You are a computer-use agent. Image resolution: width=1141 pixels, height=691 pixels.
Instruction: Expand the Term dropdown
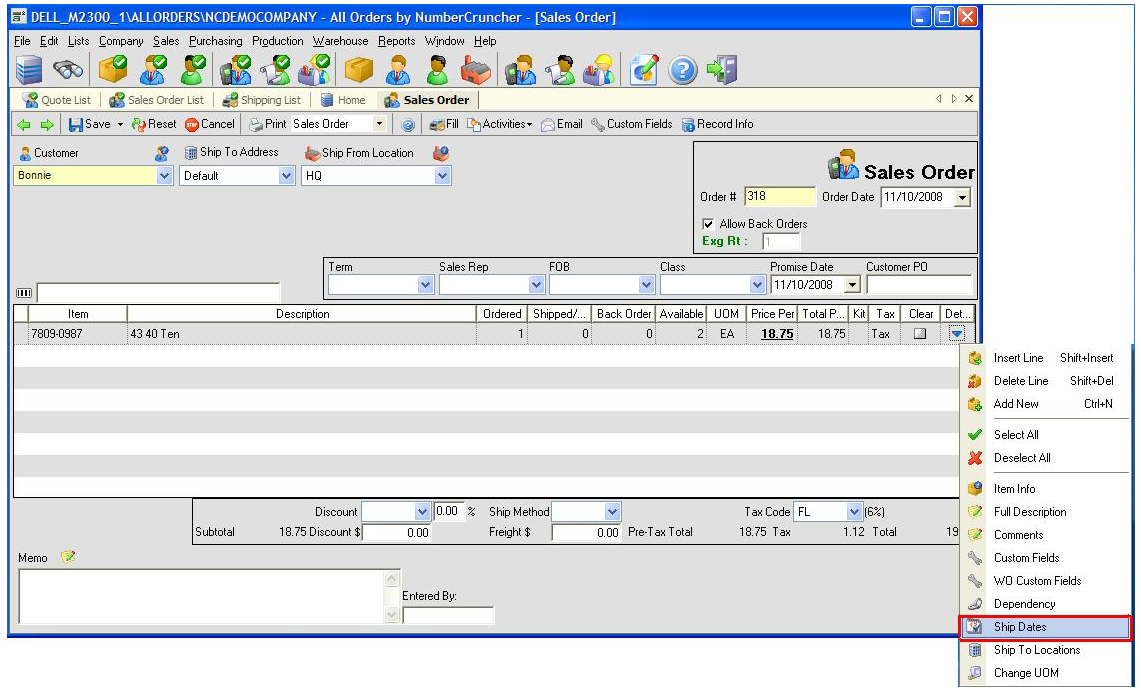(x=426, y=285)
